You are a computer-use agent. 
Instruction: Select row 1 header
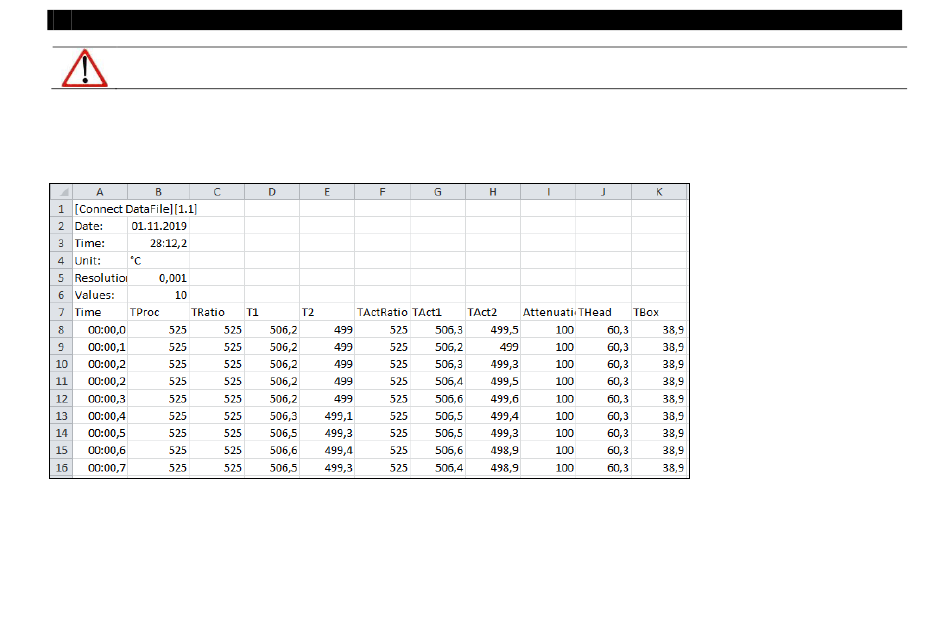coord(61,209)
